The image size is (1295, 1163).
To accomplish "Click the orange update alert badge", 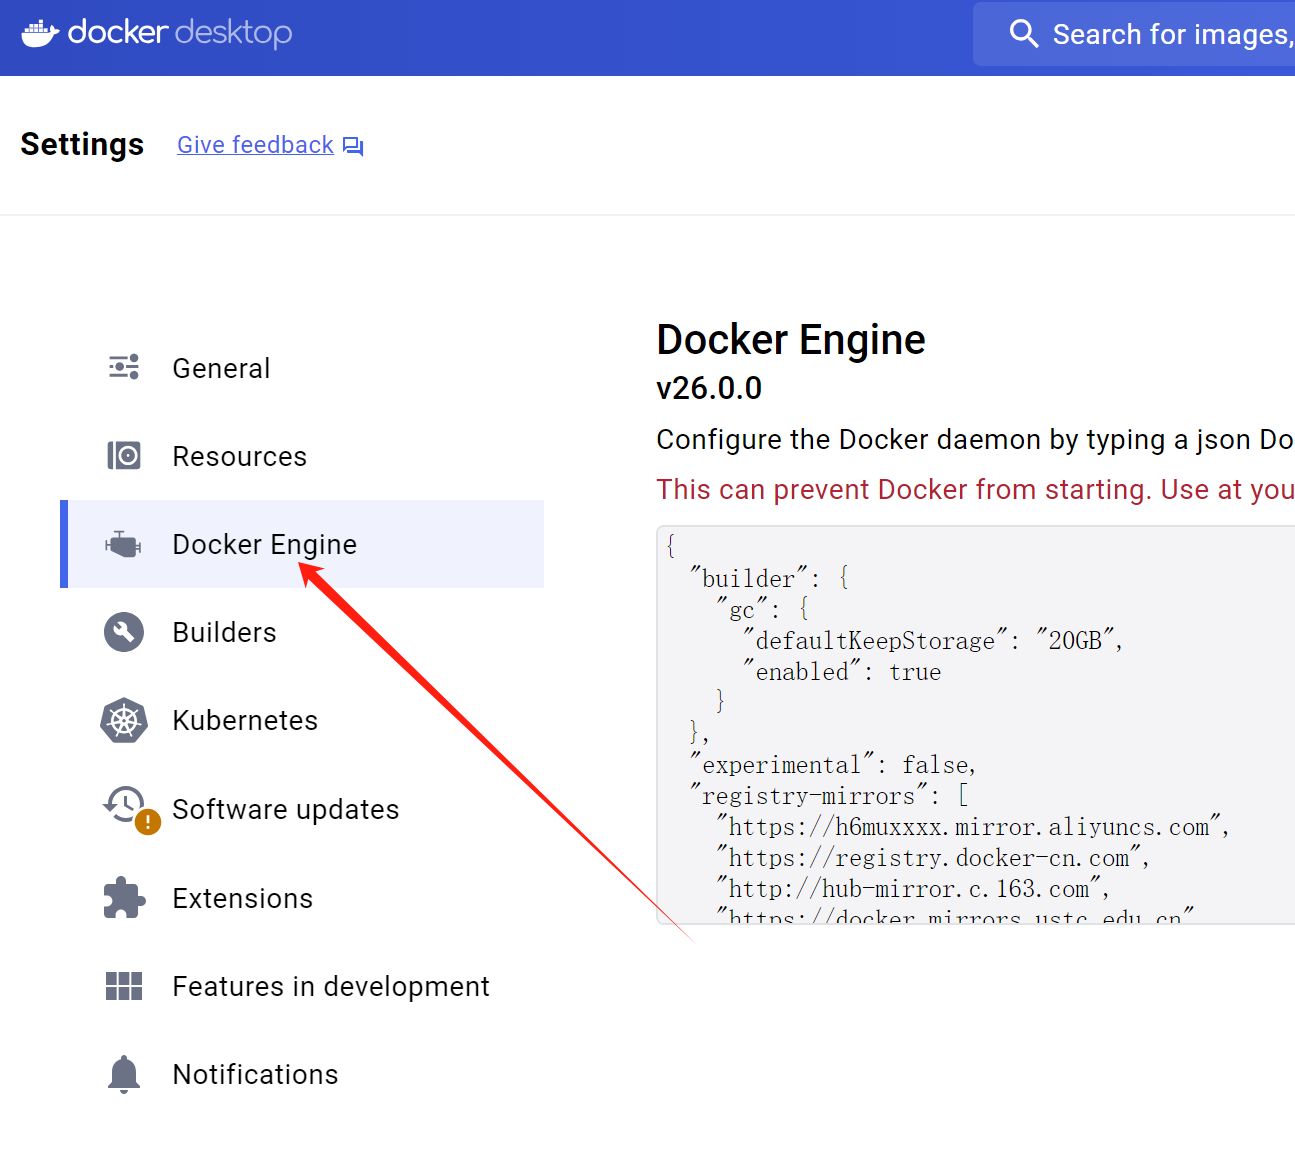I will pyautogui.click(x=148, y=822).
